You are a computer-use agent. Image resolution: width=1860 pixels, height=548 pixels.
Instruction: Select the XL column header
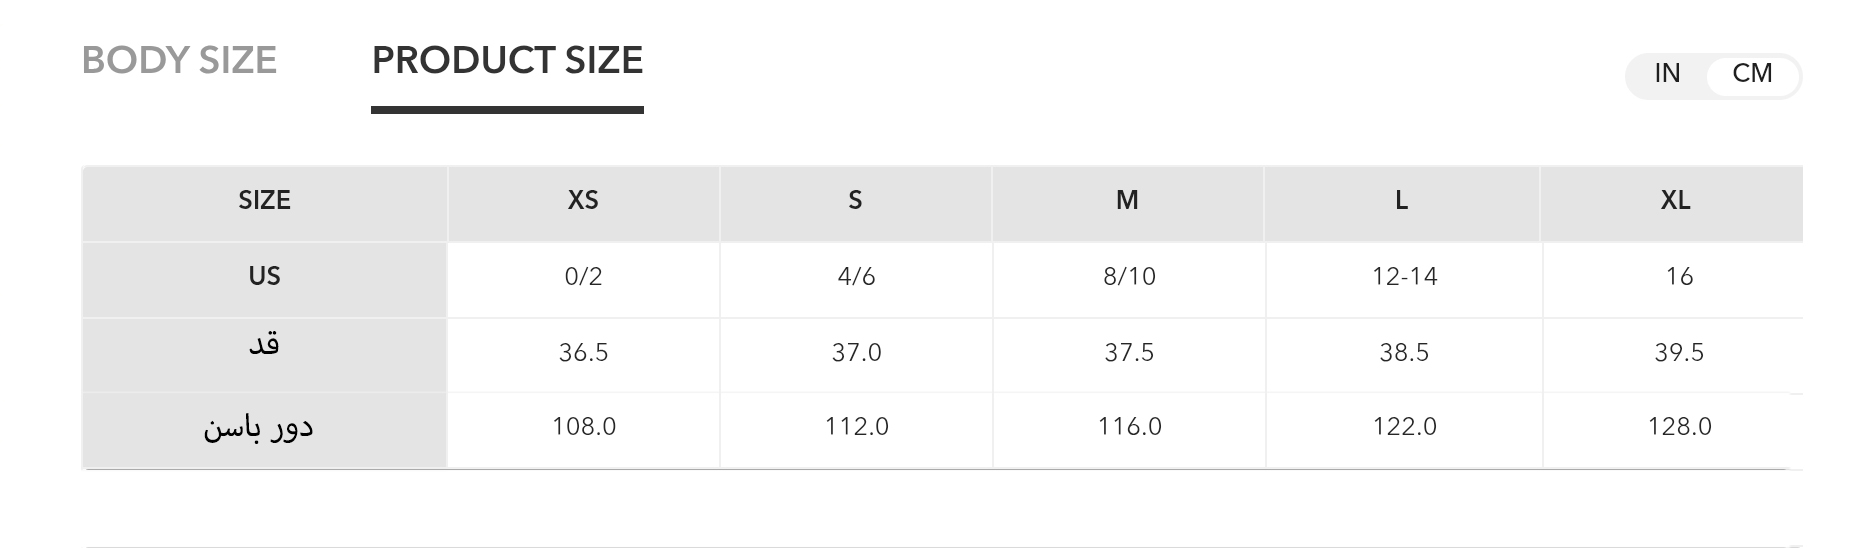1675,201
